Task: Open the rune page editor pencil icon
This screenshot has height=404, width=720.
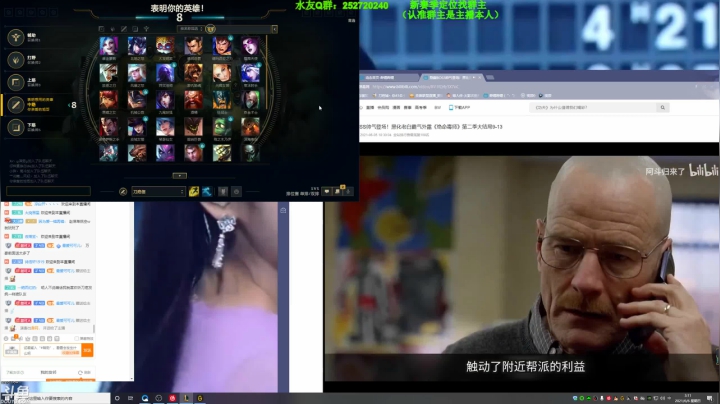Action: (123, 191)
